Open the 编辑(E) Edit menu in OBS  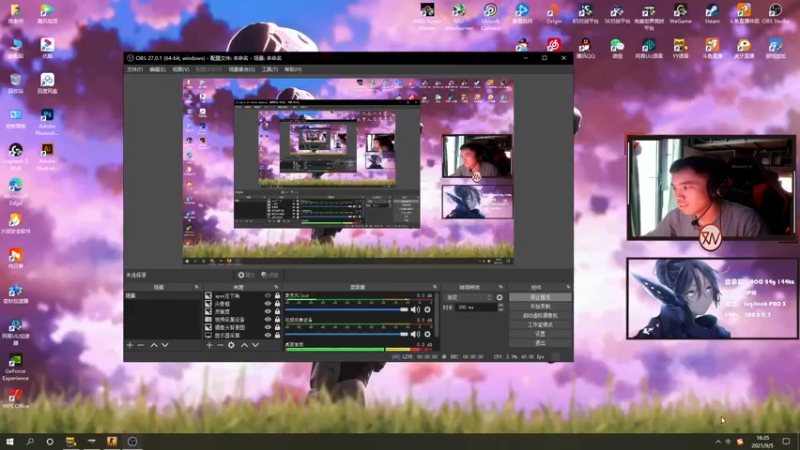point(157,69)
